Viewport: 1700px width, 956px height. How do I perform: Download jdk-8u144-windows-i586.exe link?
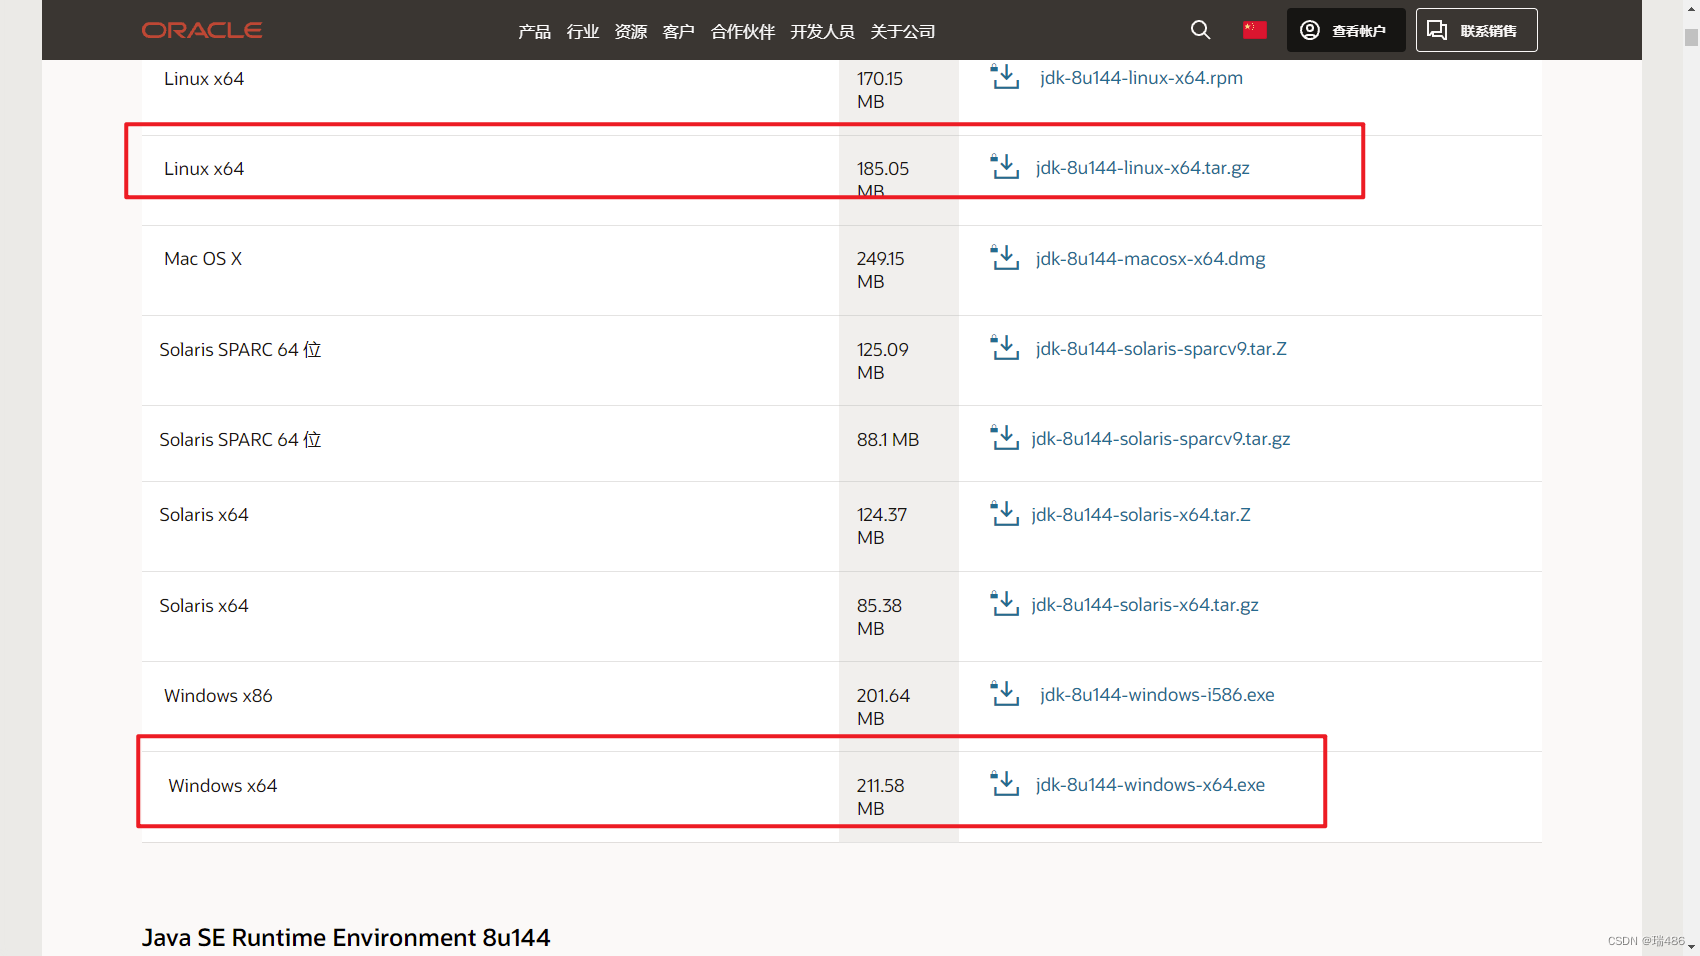[x=1157, y=695]
